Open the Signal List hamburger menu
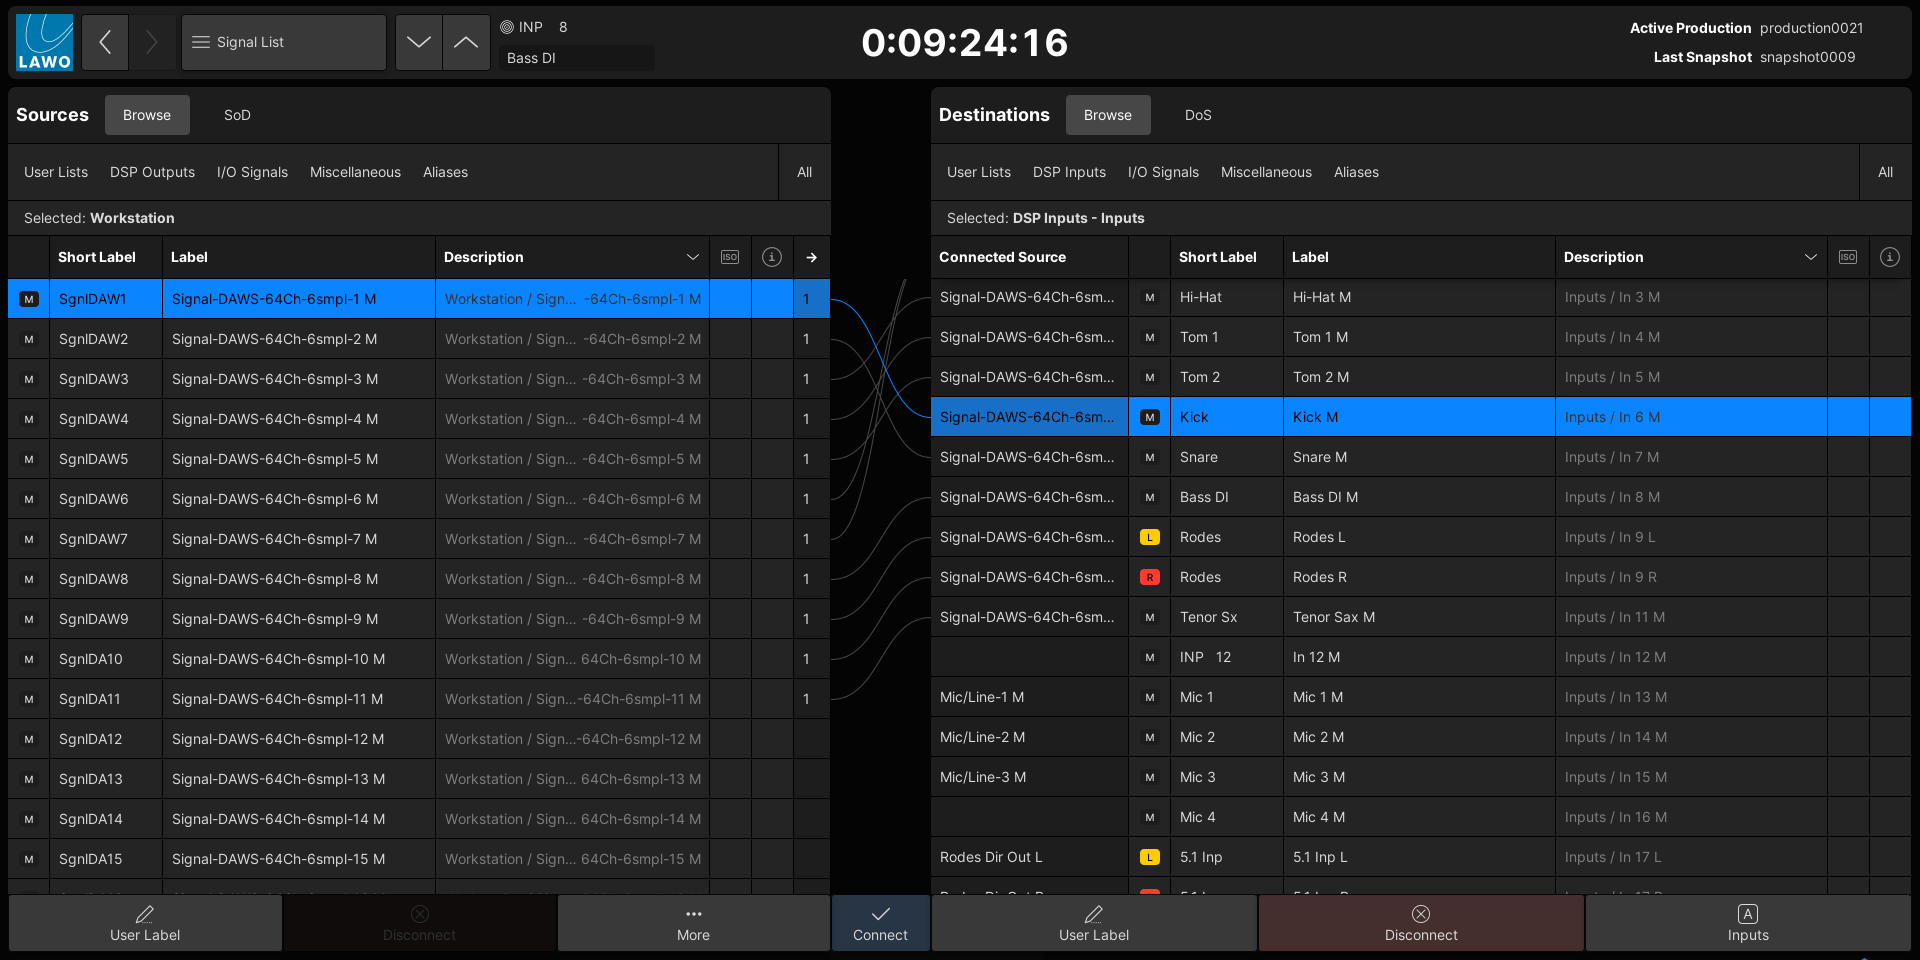 pyautogui.click(x=200, y=42)
